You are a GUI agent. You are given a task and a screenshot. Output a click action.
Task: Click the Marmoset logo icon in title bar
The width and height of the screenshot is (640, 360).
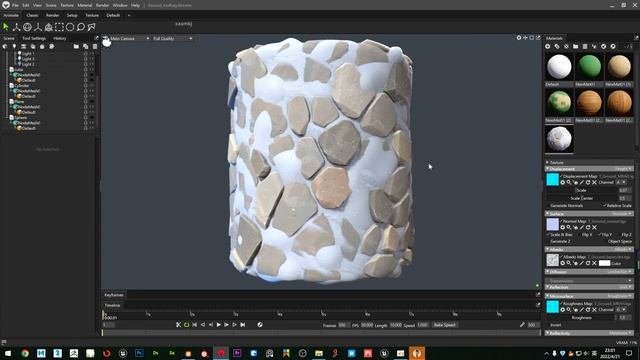click(6, 5)
